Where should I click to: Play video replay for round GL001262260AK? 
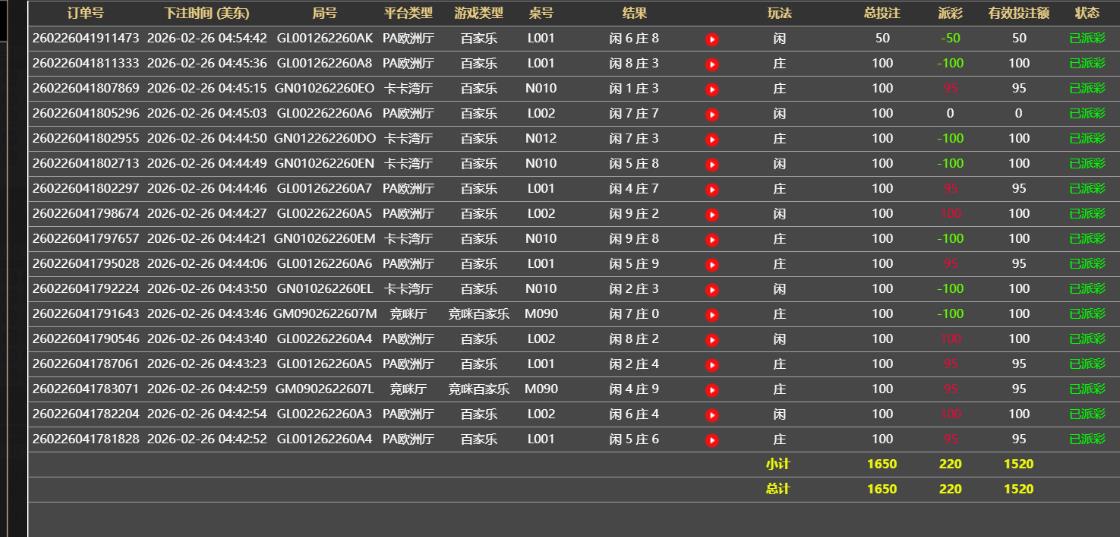(x=712, y=39)
